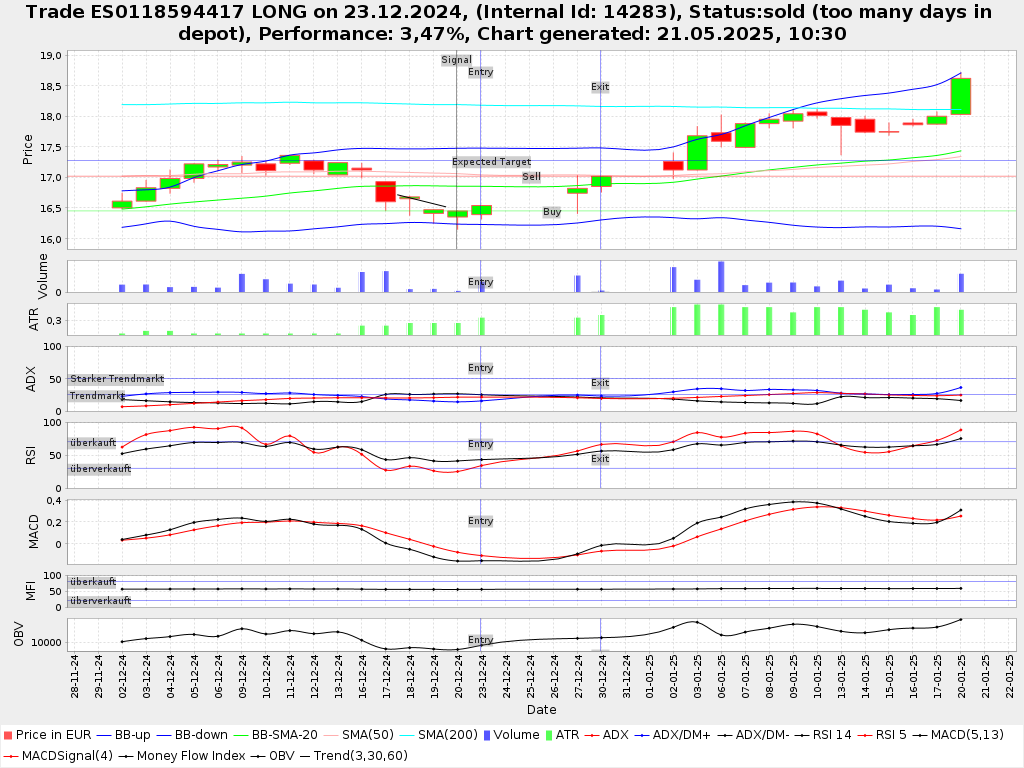Select the Expected Target annotation

491,162
